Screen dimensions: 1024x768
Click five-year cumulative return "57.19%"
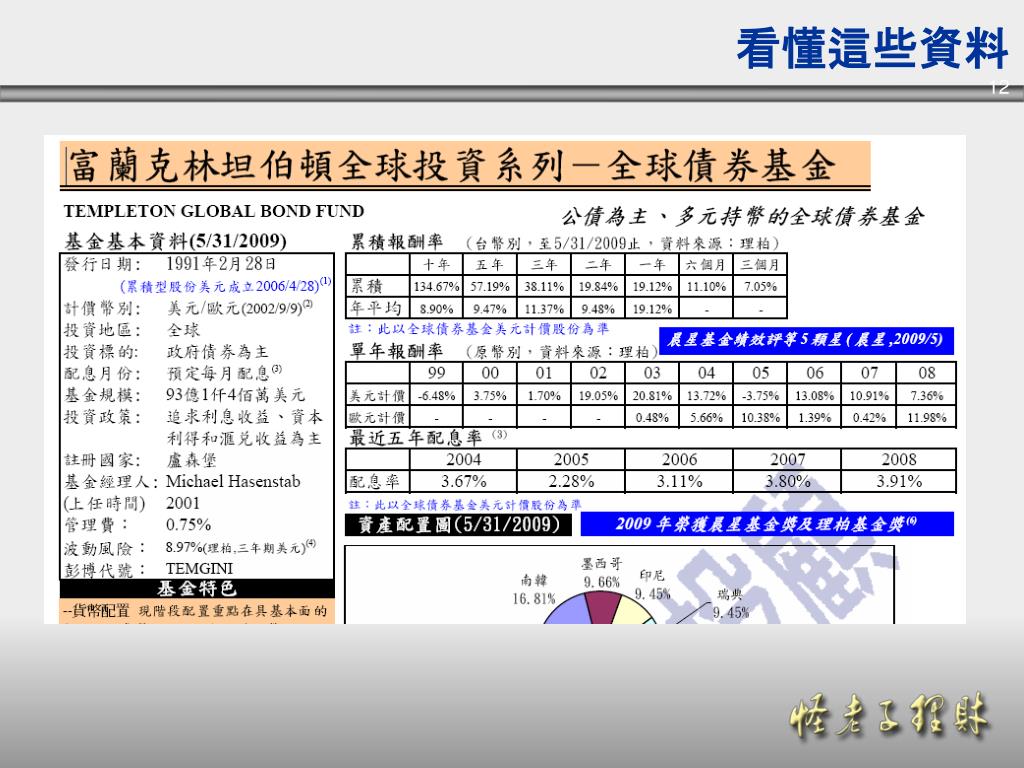click(x=490, y=286)
